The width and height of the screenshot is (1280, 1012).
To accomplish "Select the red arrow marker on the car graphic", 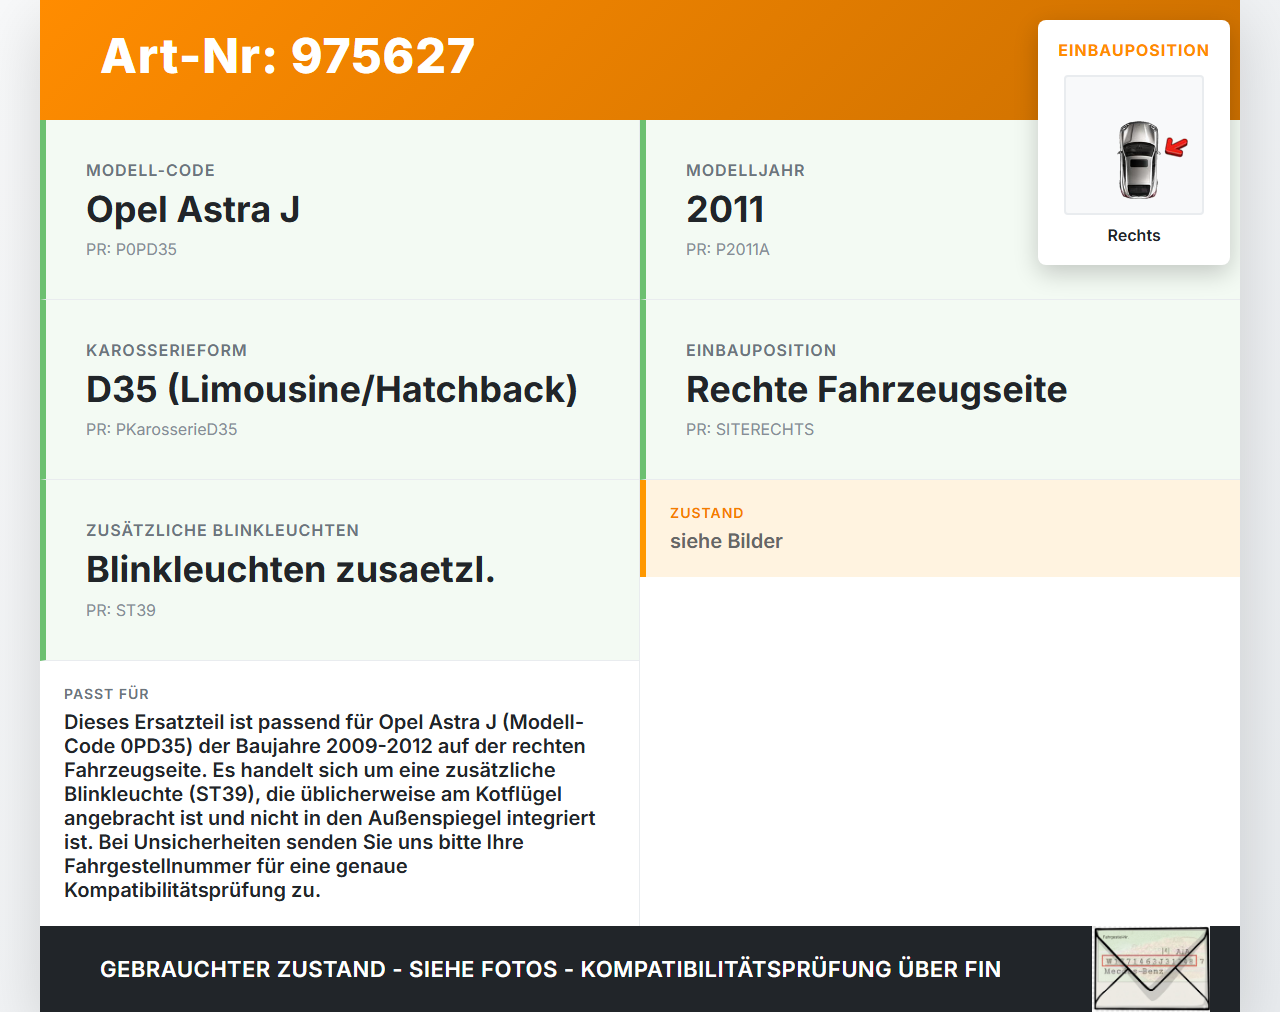I will tap(1176, 148).
